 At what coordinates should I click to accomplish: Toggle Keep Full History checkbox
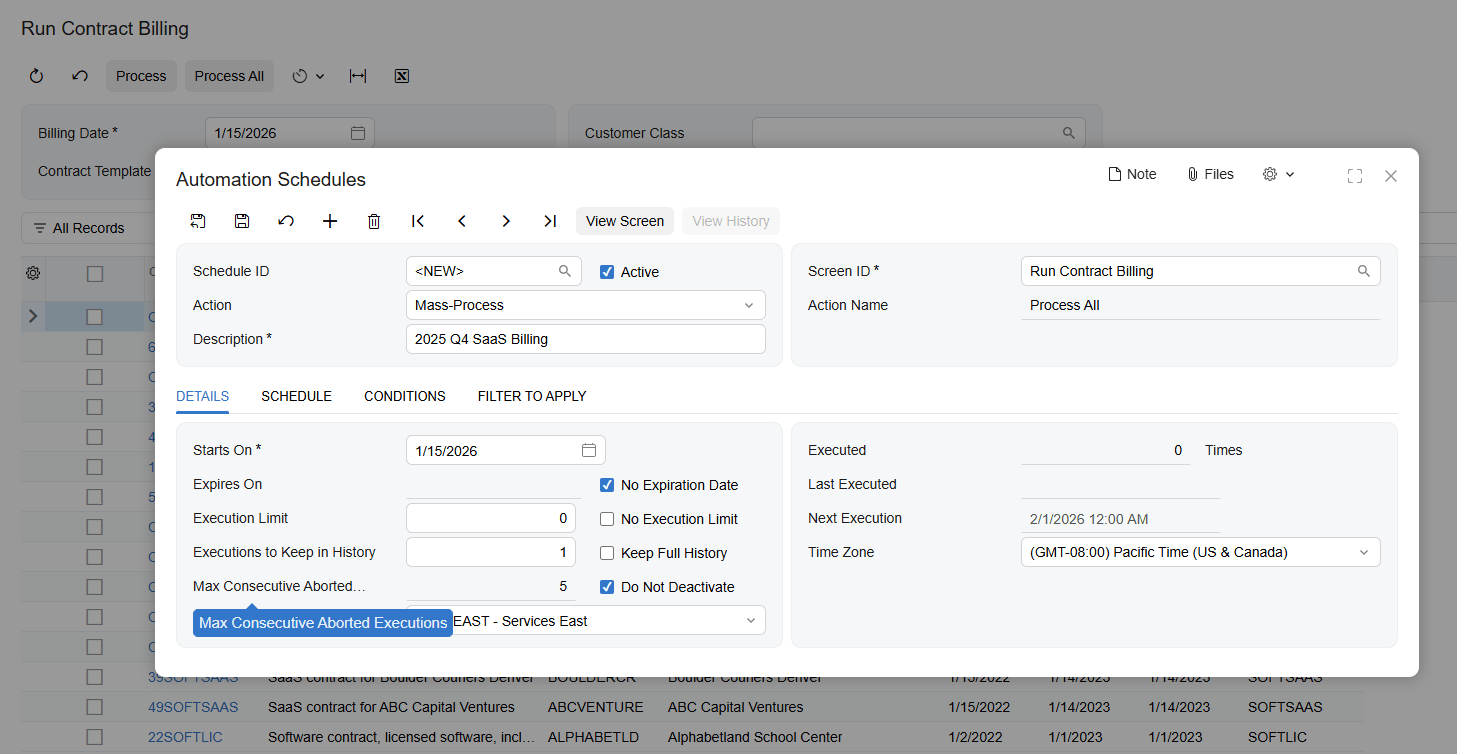point(607,553)
